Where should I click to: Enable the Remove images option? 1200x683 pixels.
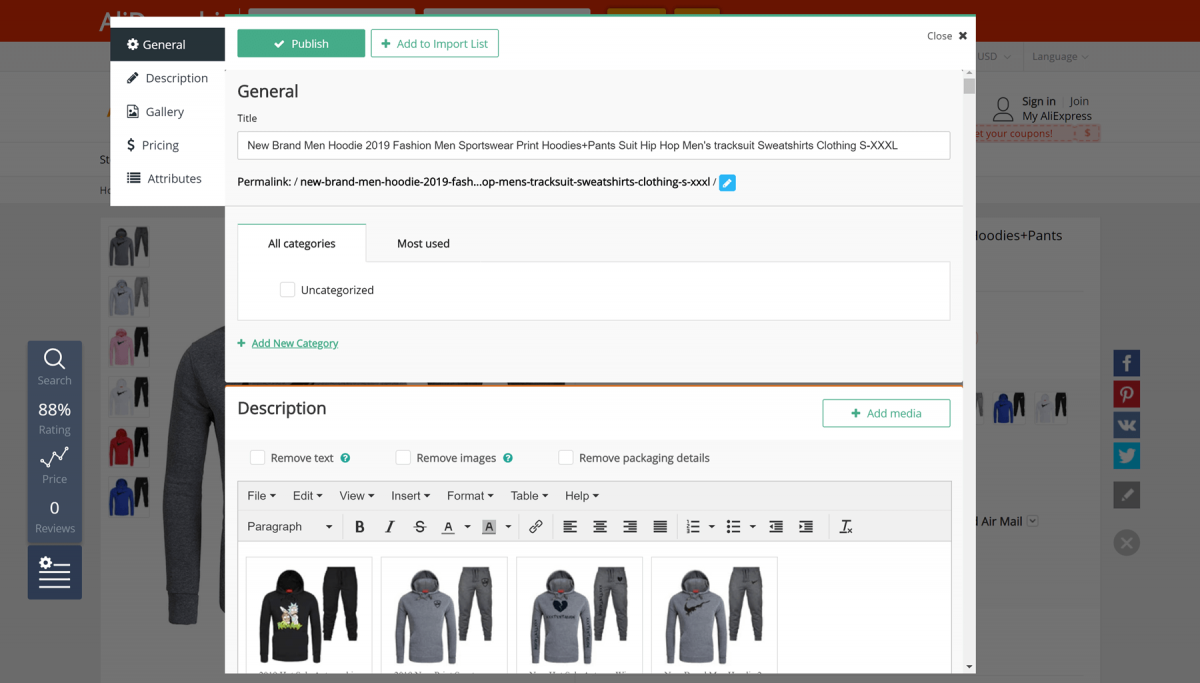pos(403,457)
